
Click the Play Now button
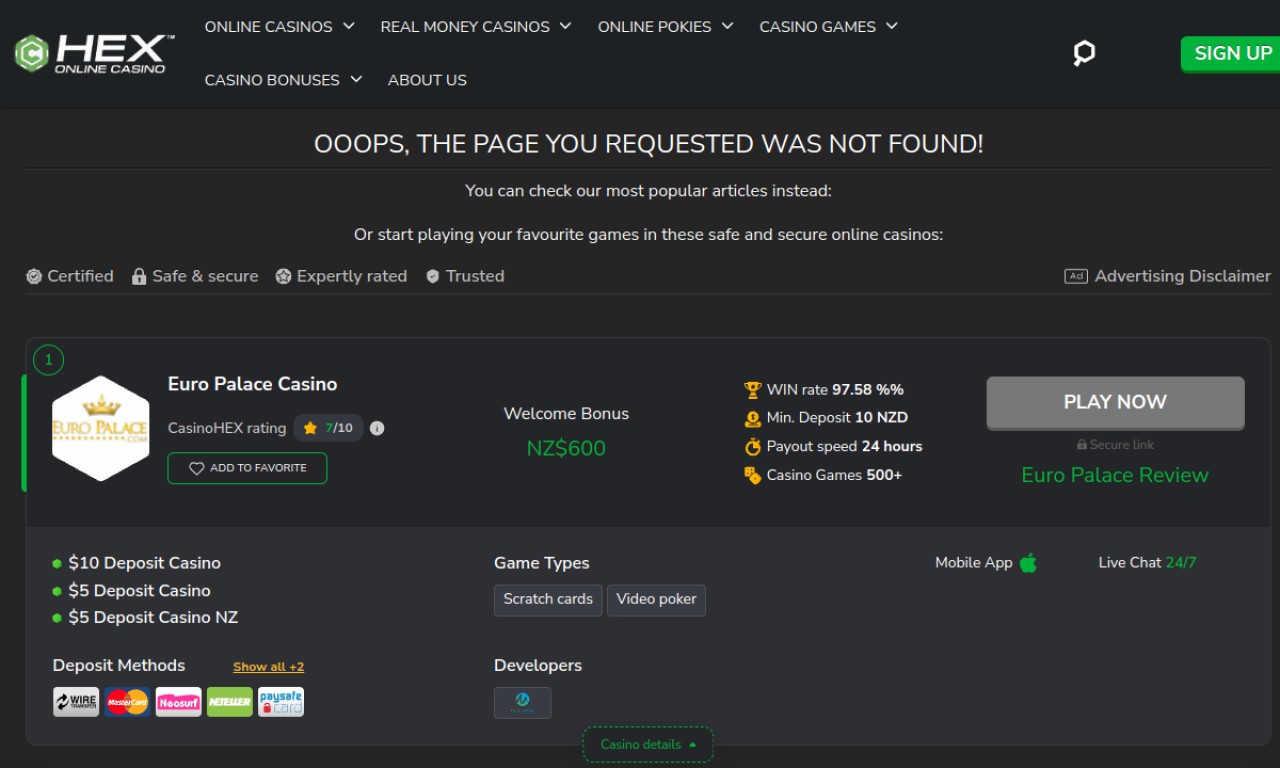(1115, 402)
